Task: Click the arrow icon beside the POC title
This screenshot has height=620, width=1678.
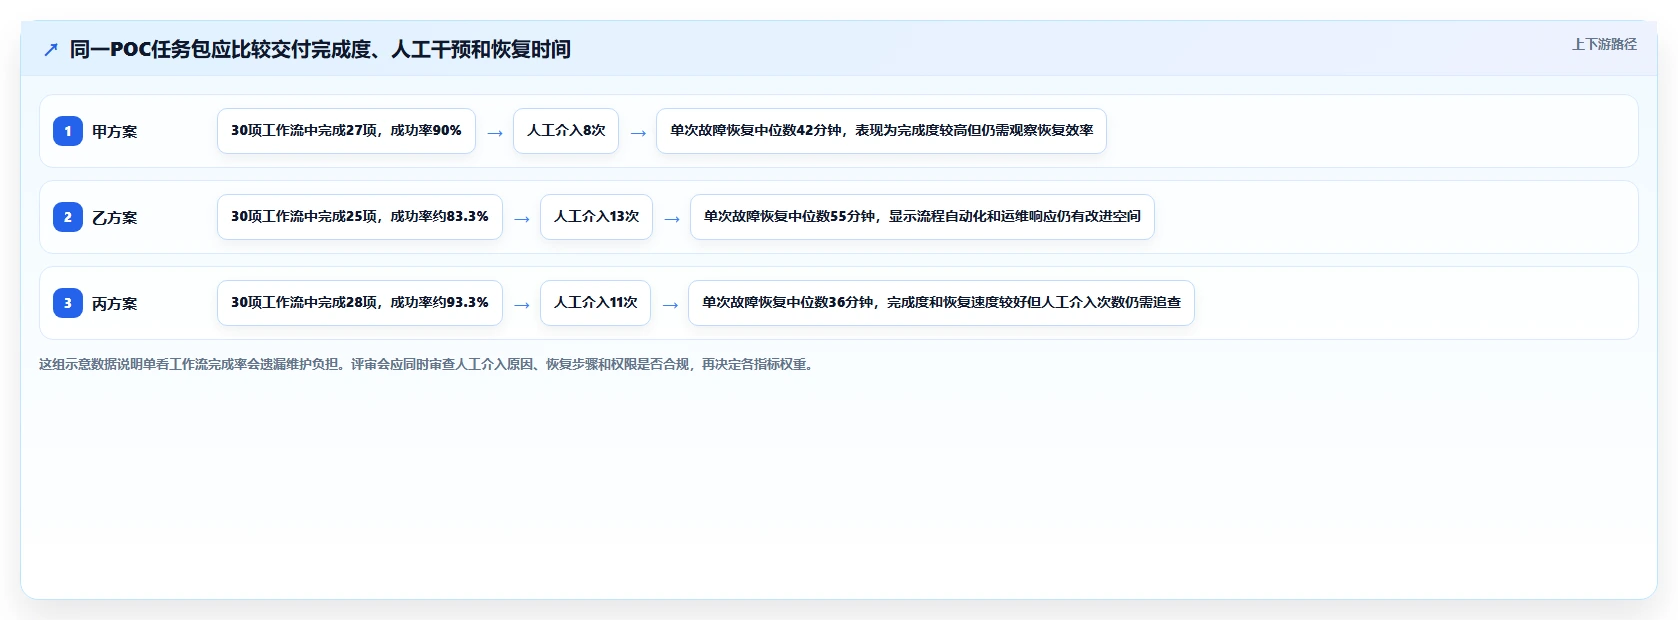Action: click(51, 50)
